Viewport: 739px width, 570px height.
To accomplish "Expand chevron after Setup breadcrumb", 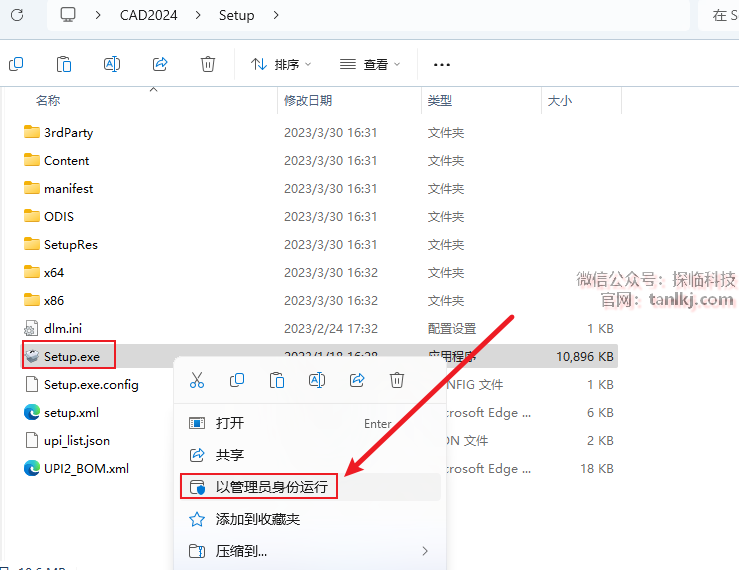I will [276, 15].
